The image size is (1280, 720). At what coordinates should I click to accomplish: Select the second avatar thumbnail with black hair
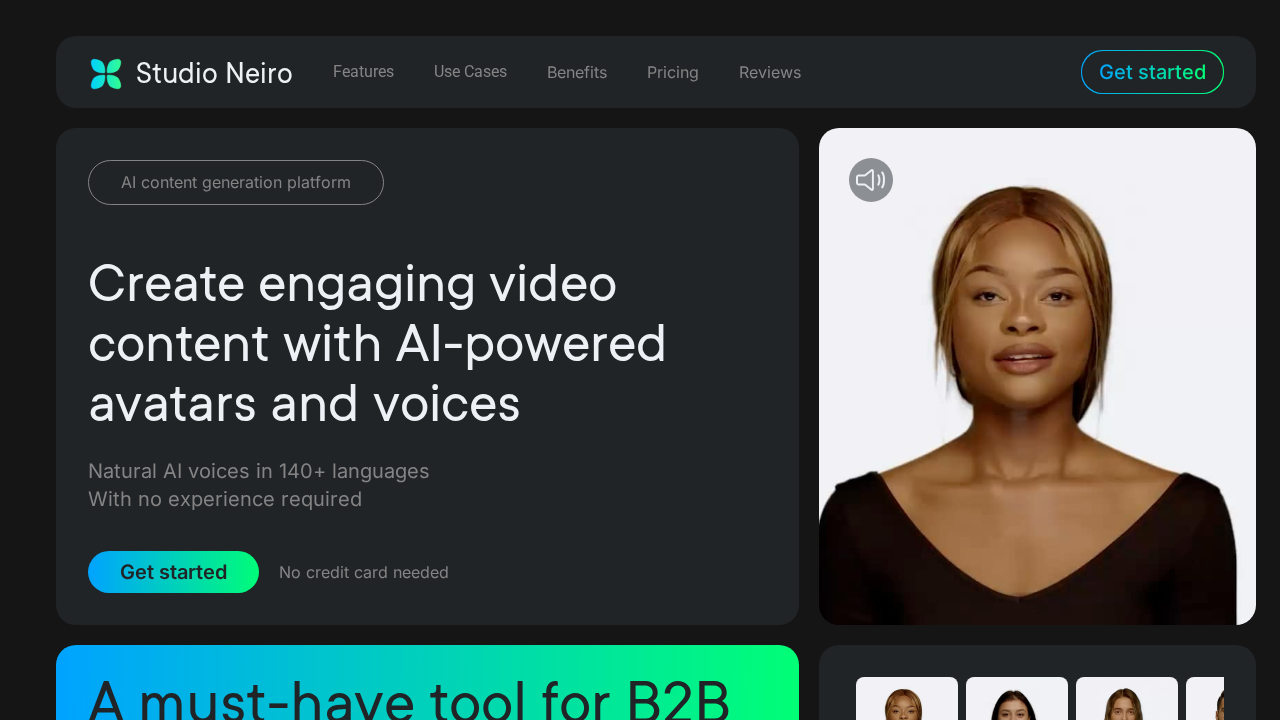click(1016, 700)
